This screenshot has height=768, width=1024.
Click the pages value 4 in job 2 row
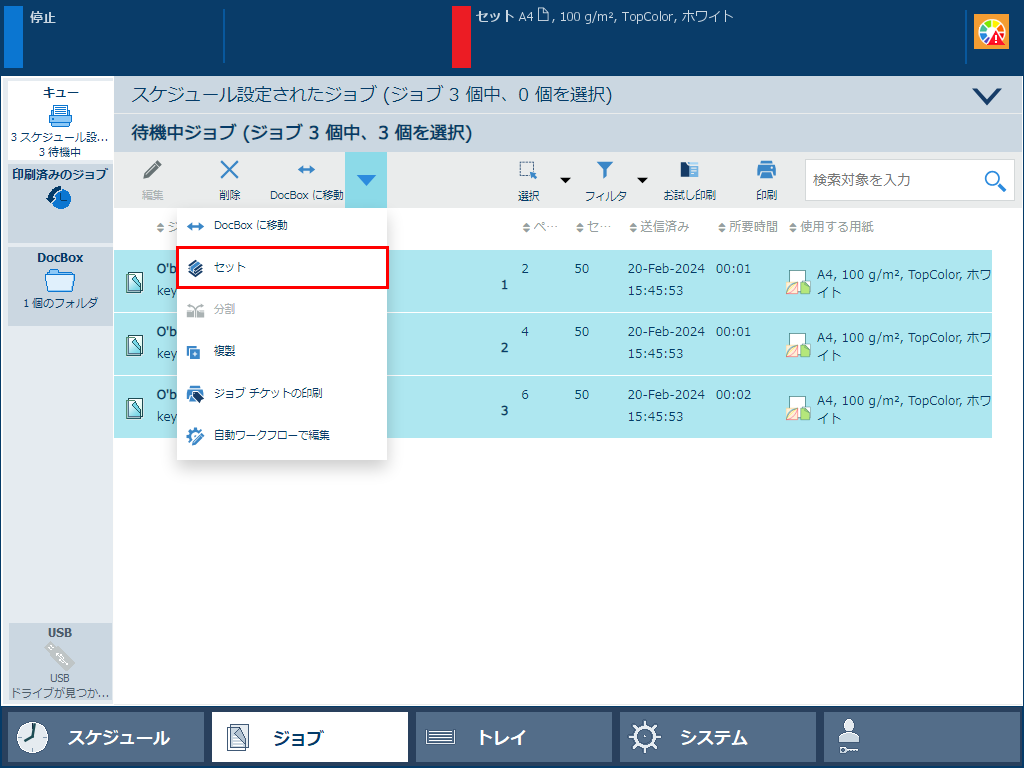pyautogui.click(x=525, y=332)
